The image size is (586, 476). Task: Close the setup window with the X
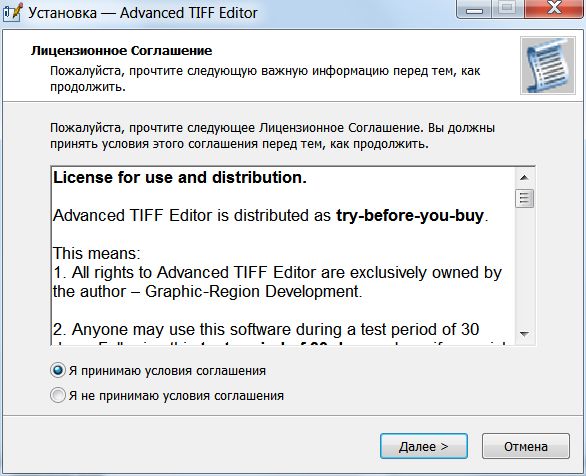coord(554,9)
